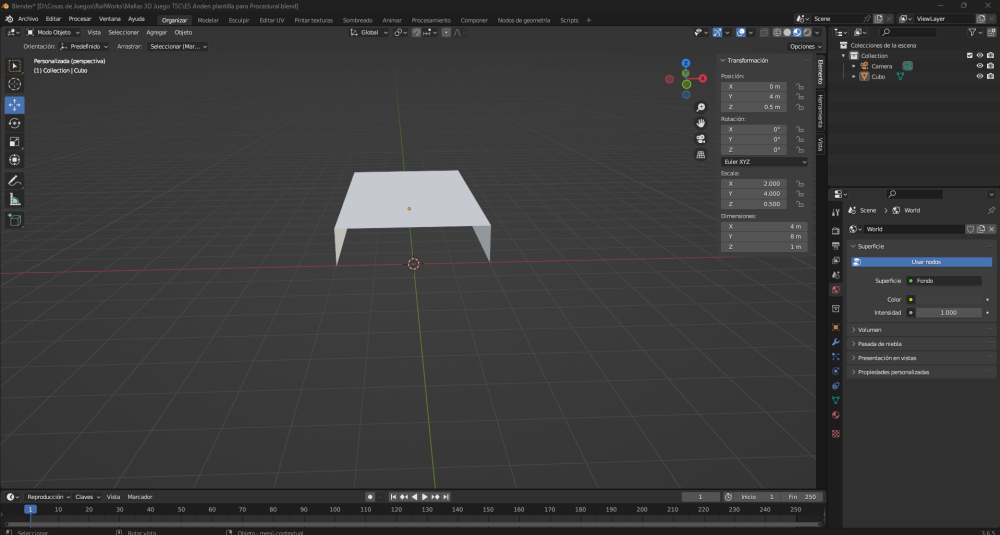
Task: Click the zoom magnifier icon in viewport
Action: pos(701,107)
